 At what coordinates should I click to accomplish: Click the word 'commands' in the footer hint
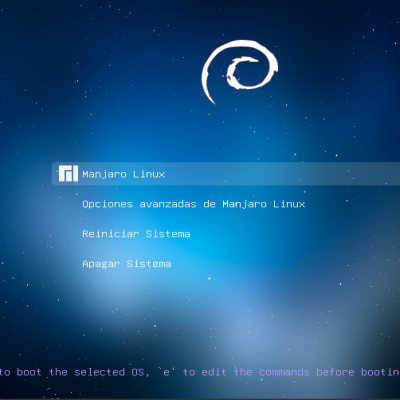click(284, 372)
